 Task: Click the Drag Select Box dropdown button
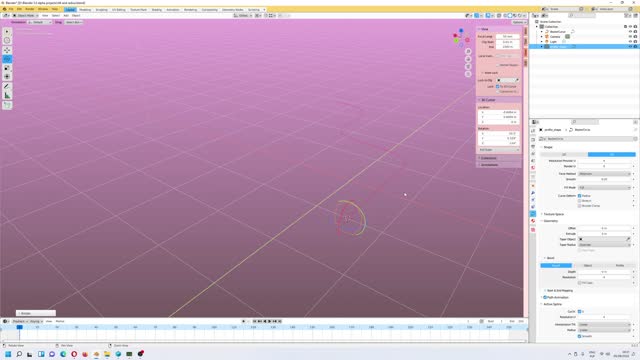click(x=73, y=22)
